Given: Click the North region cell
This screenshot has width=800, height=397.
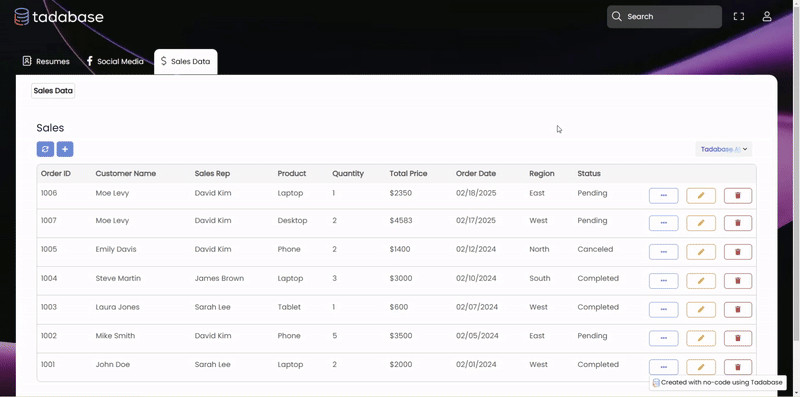Looking at the screenshot, I should [x=539, y=250].
